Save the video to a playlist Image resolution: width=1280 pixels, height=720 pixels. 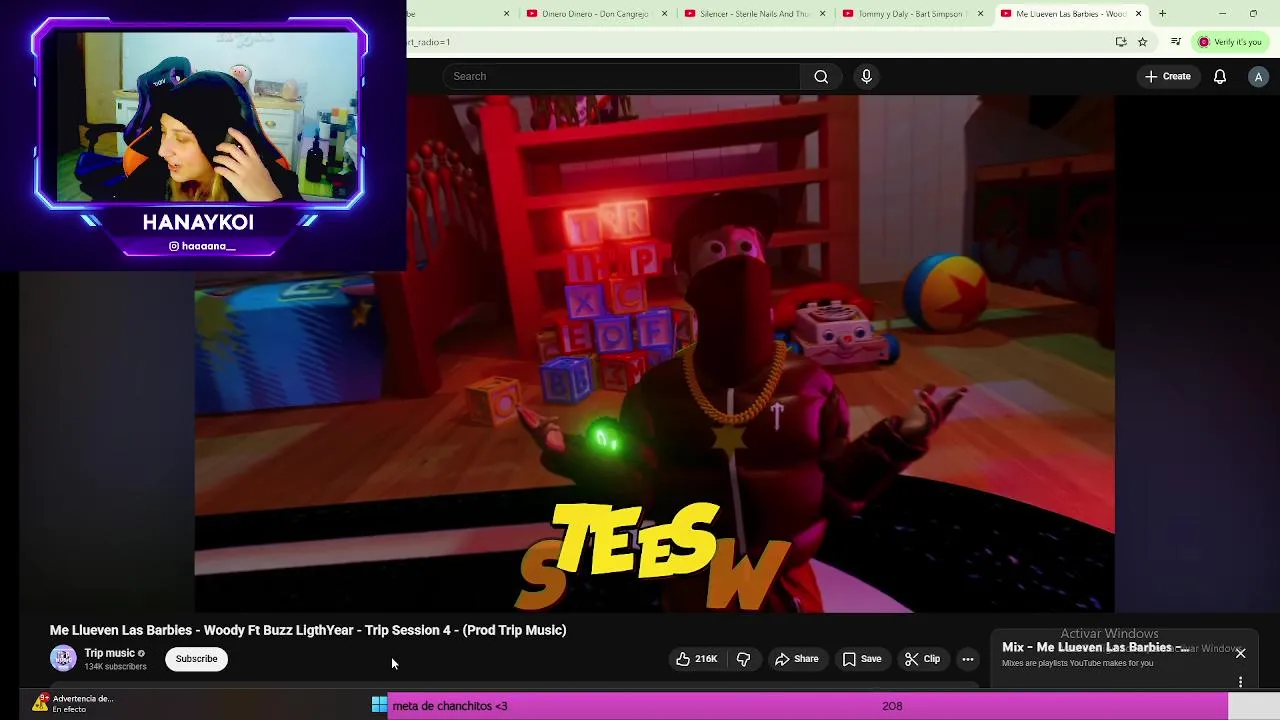pos(862,659)
